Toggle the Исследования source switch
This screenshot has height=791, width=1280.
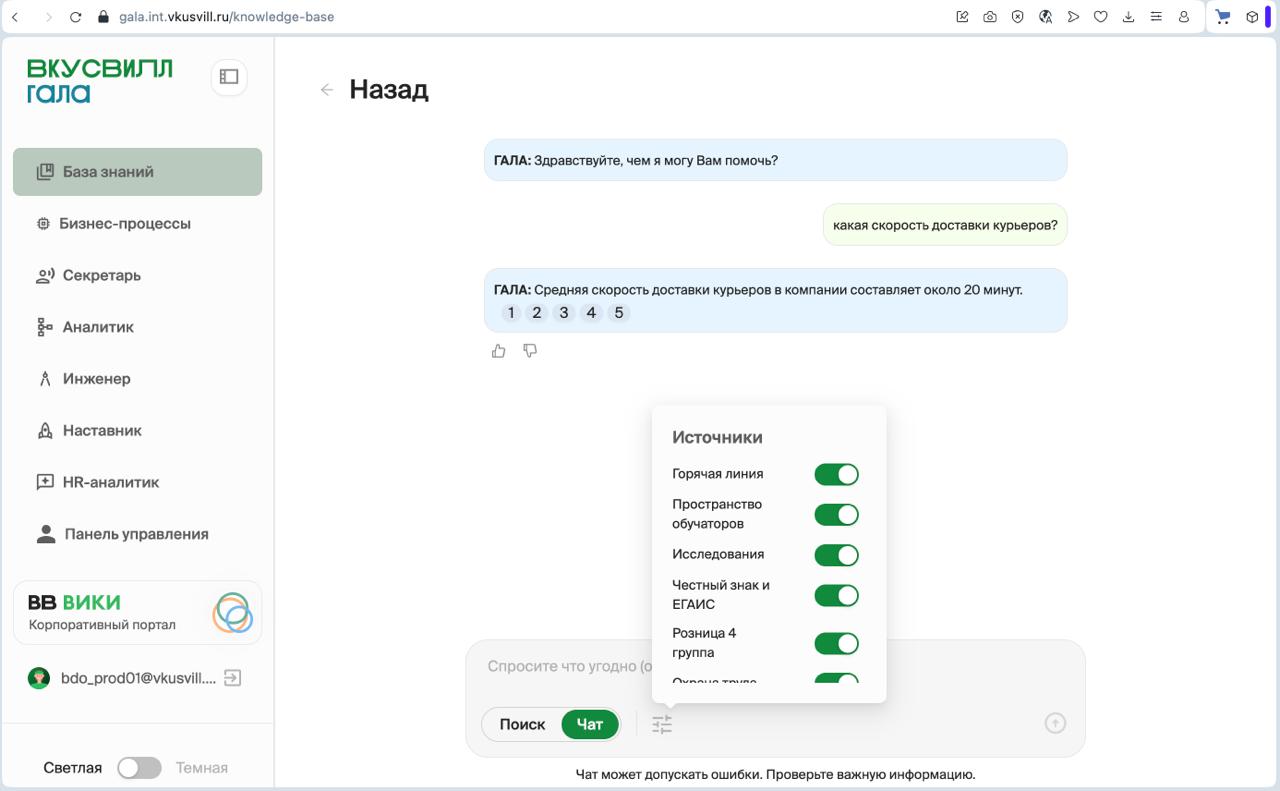tap(836, 555)
